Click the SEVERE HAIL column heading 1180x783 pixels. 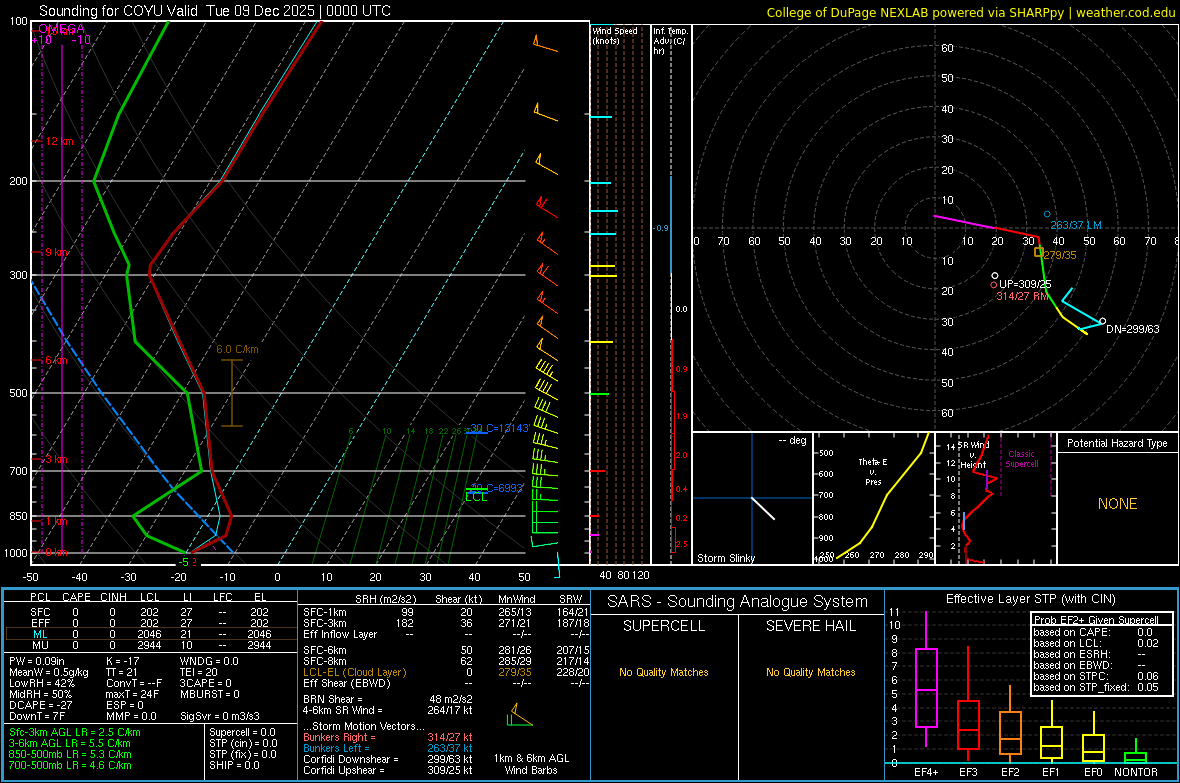coord(810,626)
